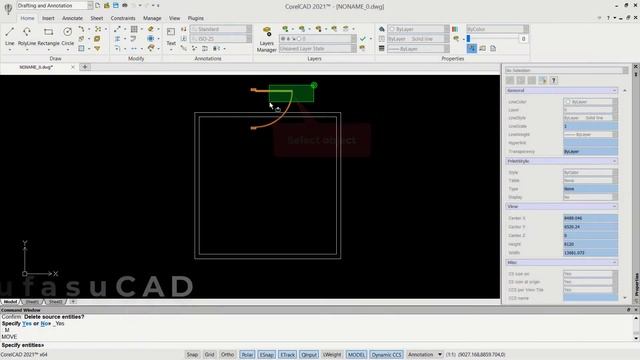Toggle Ortho mode in the status bar
This screenshot has width=640, height=360.
[x=227, y=354]
